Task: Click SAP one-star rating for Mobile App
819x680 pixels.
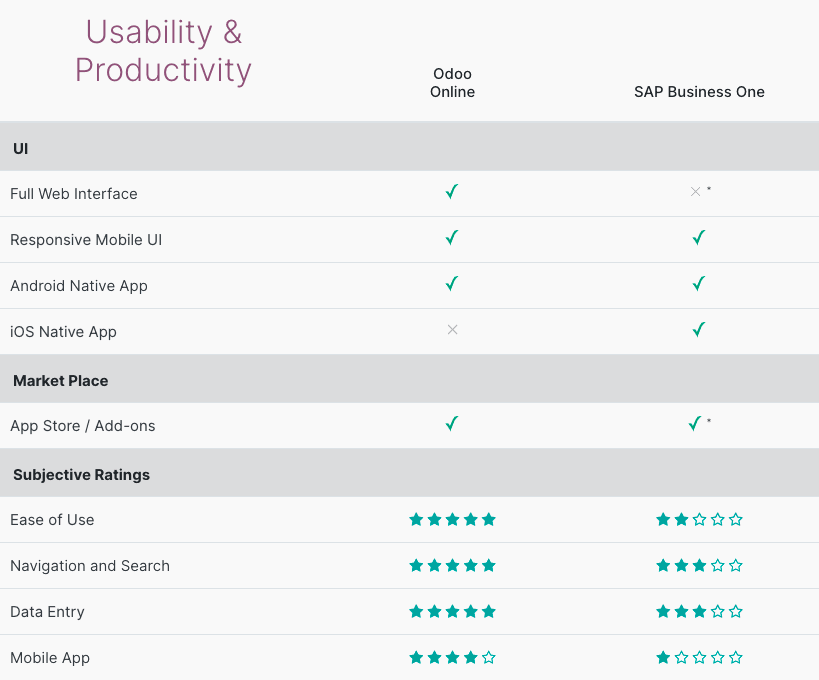Action: [699, 658]
